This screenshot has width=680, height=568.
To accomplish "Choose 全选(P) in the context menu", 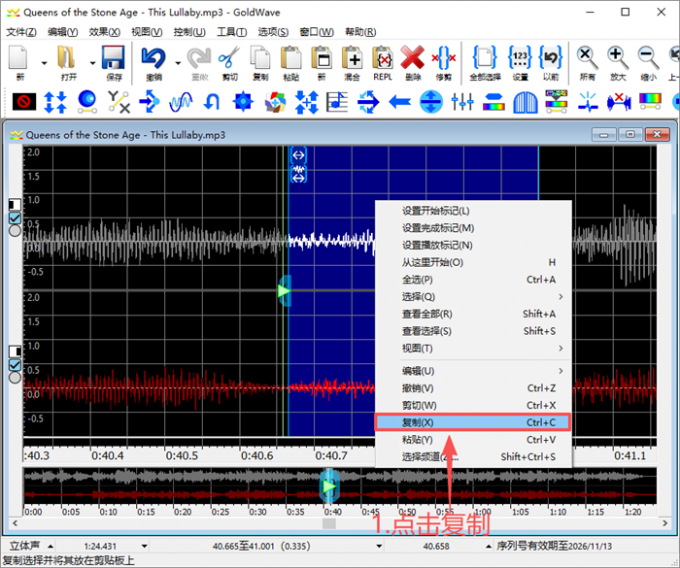I will (x=473, y=279).
